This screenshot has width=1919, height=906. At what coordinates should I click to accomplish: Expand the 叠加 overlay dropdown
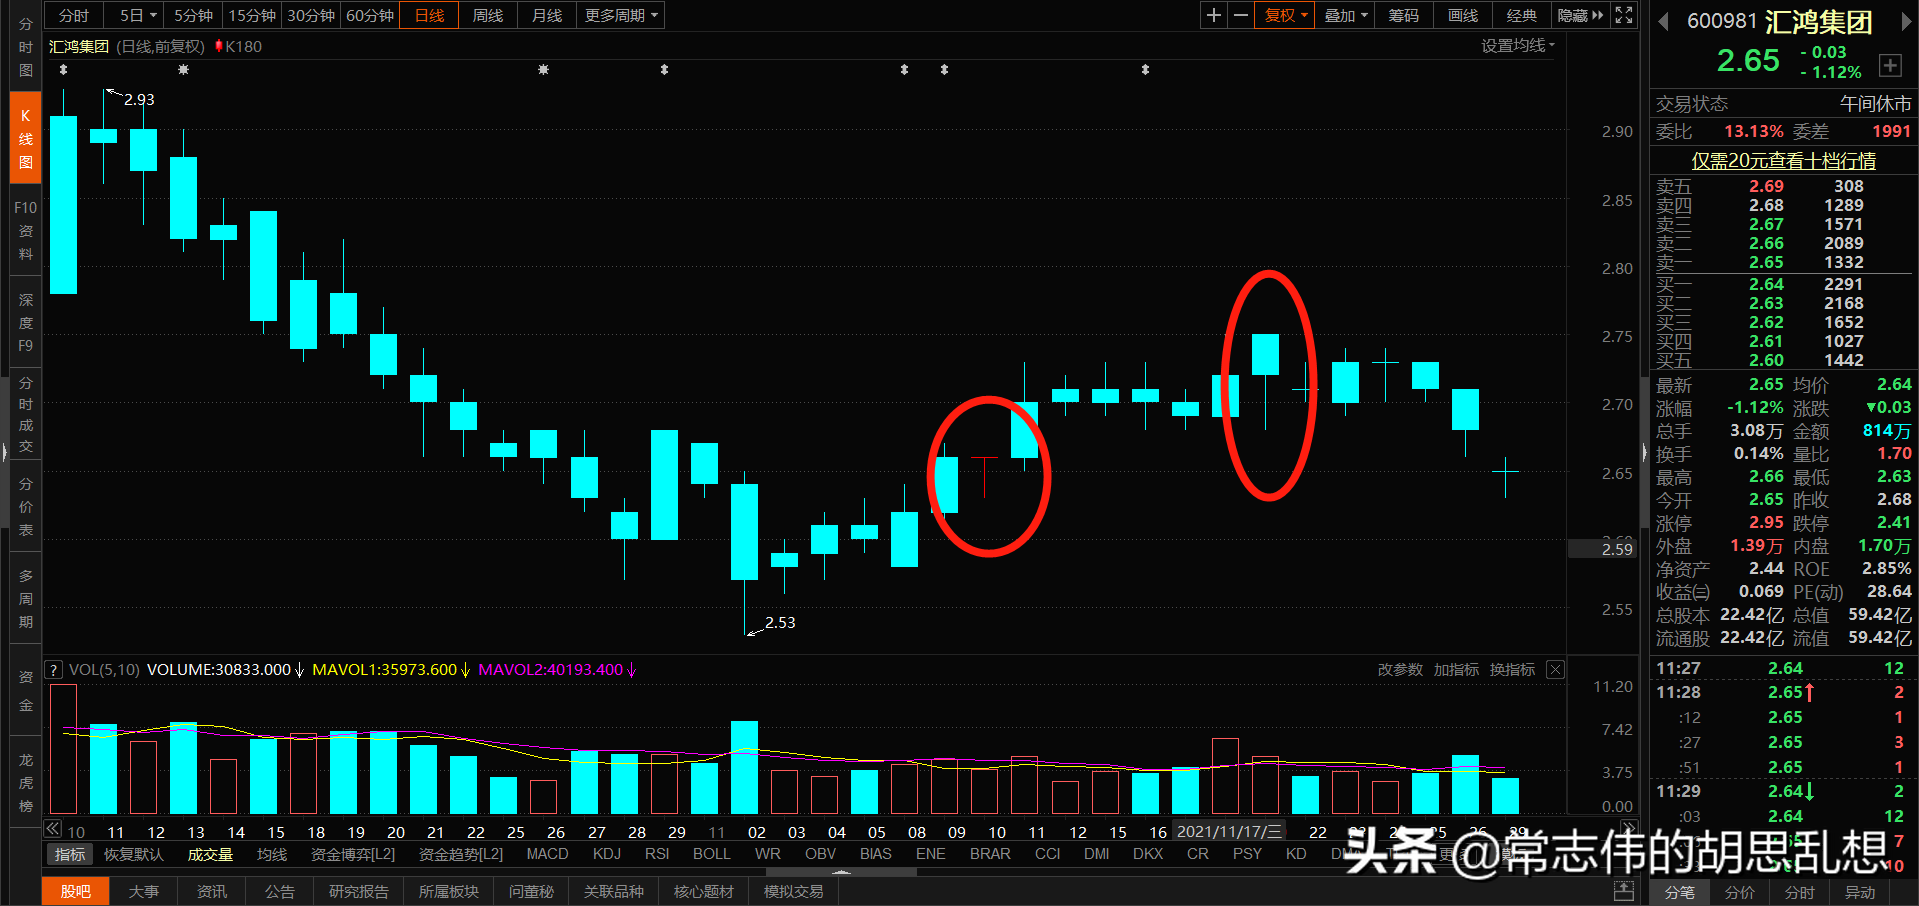tap(1344, 15)
